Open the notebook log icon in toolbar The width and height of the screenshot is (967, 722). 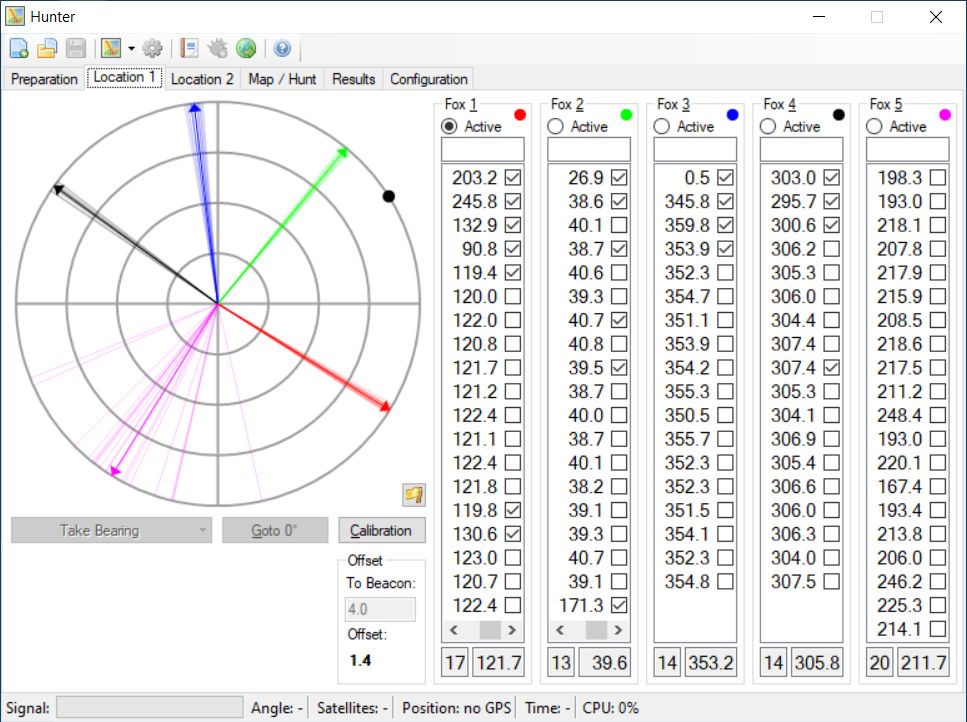click(x=189, y=48)
